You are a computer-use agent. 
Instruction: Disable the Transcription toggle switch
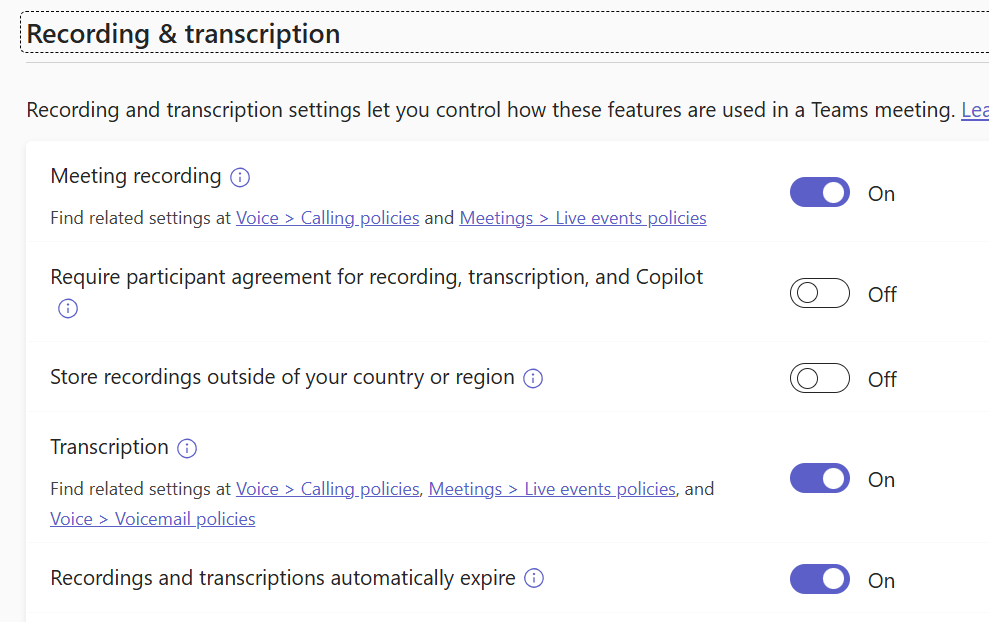820,479
